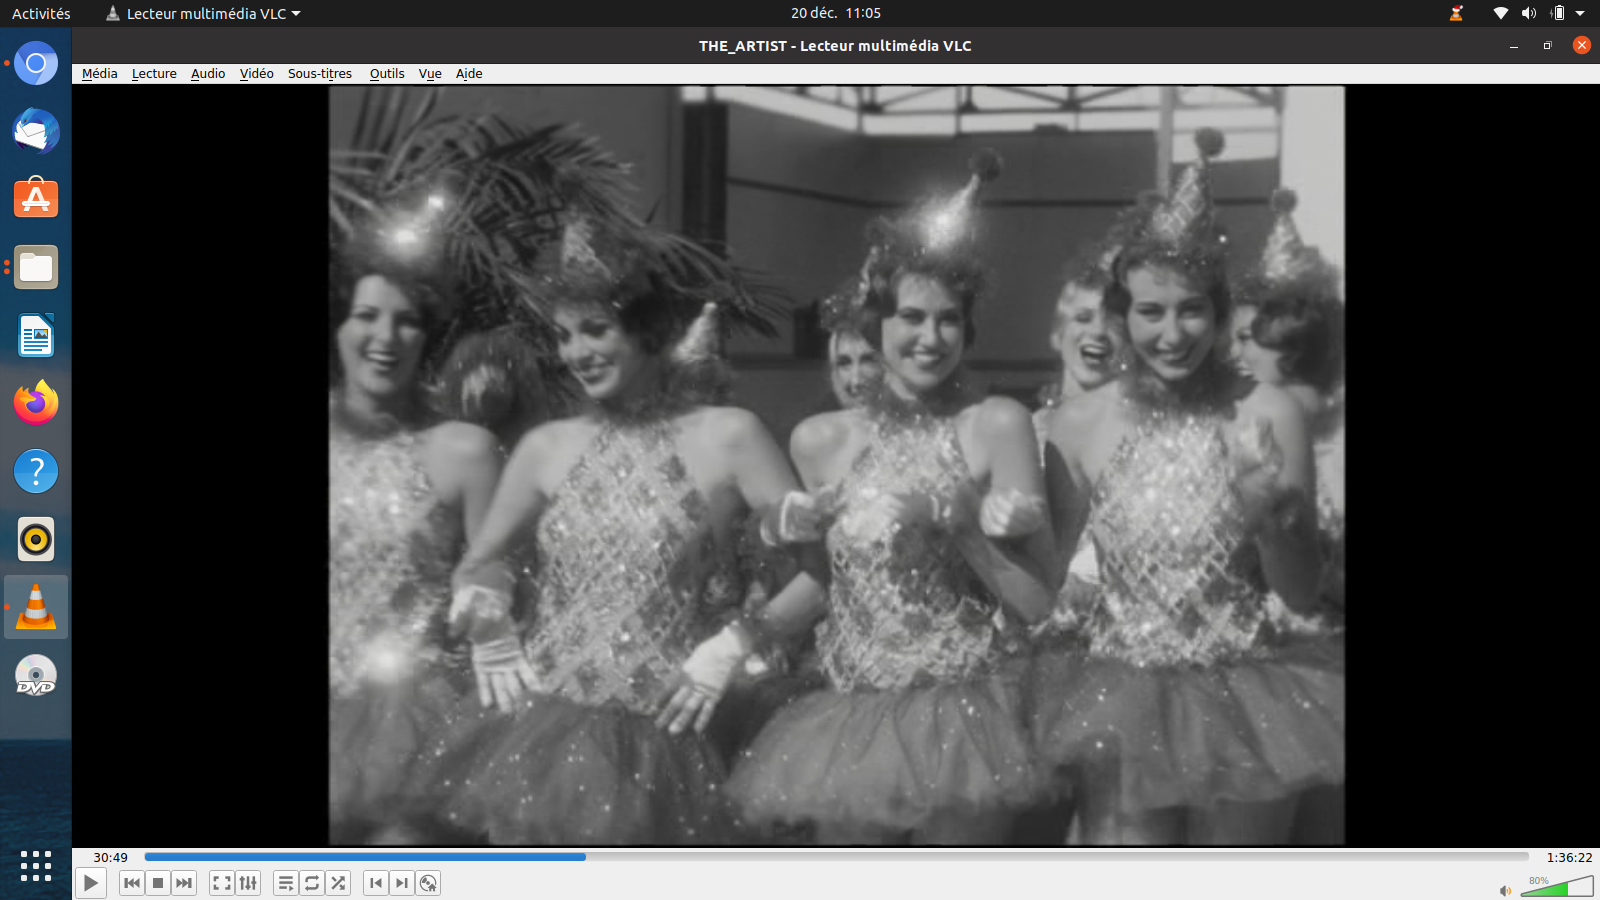Click Activités in the top bar
The width and height of the screenshot is (1600, 900).
click(x=41, y=13)
